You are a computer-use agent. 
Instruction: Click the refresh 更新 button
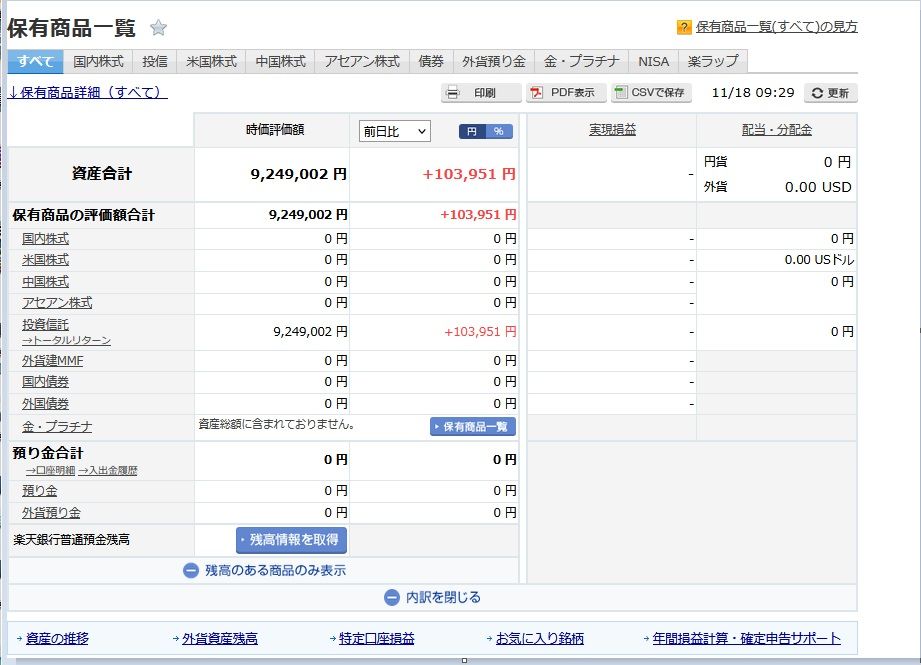click(x=831, y=93)
